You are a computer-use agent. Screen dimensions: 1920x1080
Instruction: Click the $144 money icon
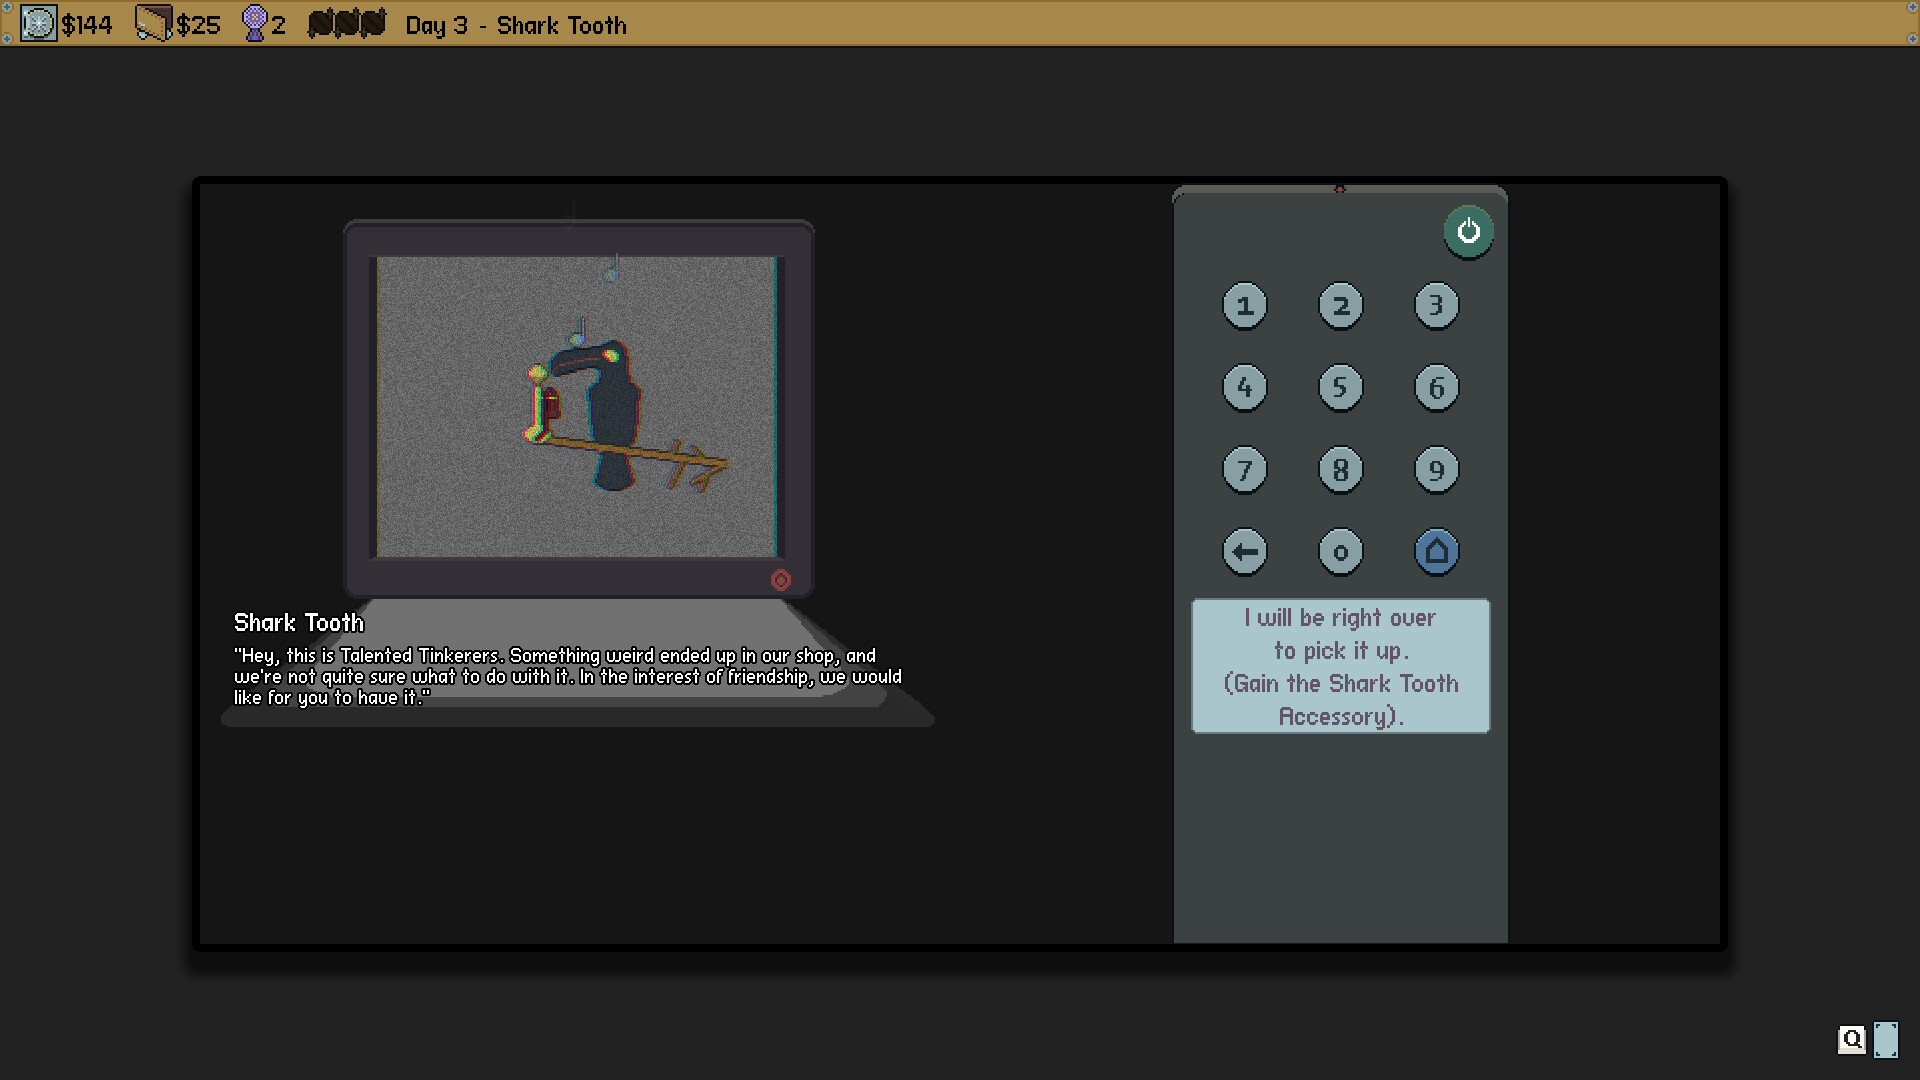(x=39, y=24)
